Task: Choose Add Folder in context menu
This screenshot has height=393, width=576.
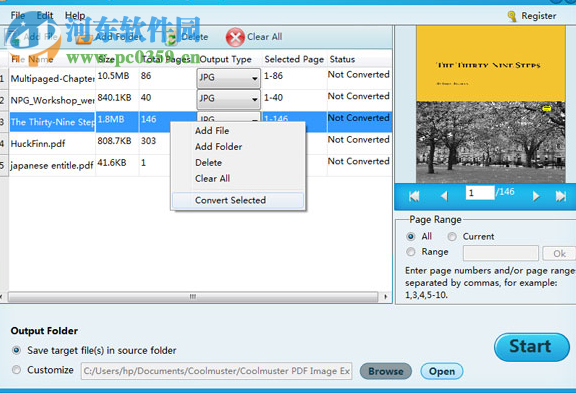Action: point(219,147)
